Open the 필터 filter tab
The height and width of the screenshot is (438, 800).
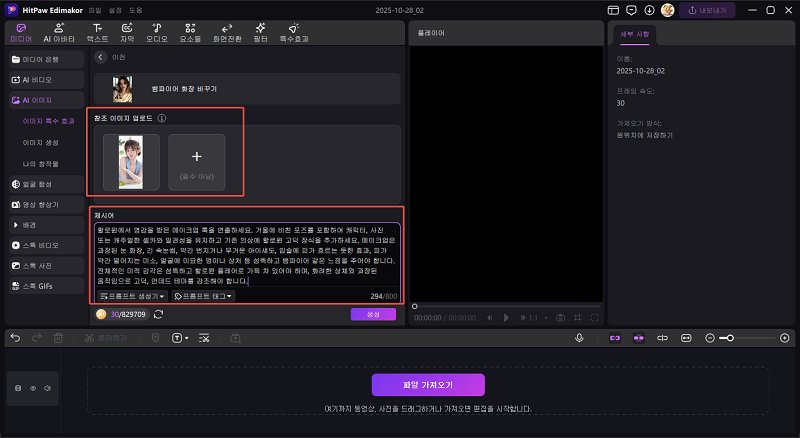click(x=261, y=33)
